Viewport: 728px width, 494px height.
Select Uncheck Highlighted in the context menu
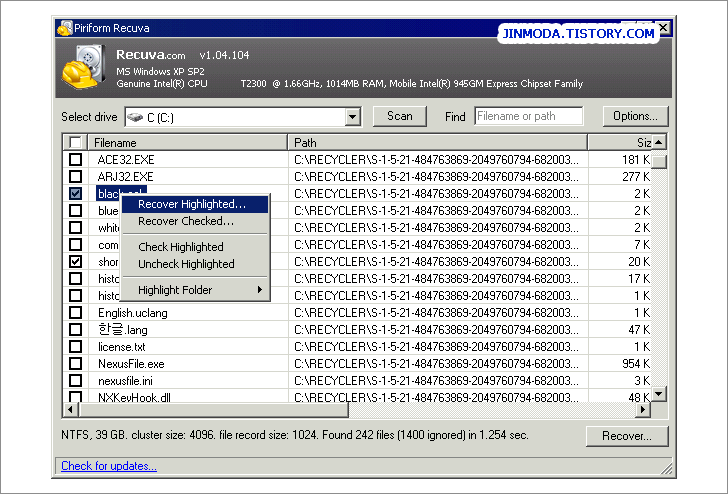coord(195,264)
